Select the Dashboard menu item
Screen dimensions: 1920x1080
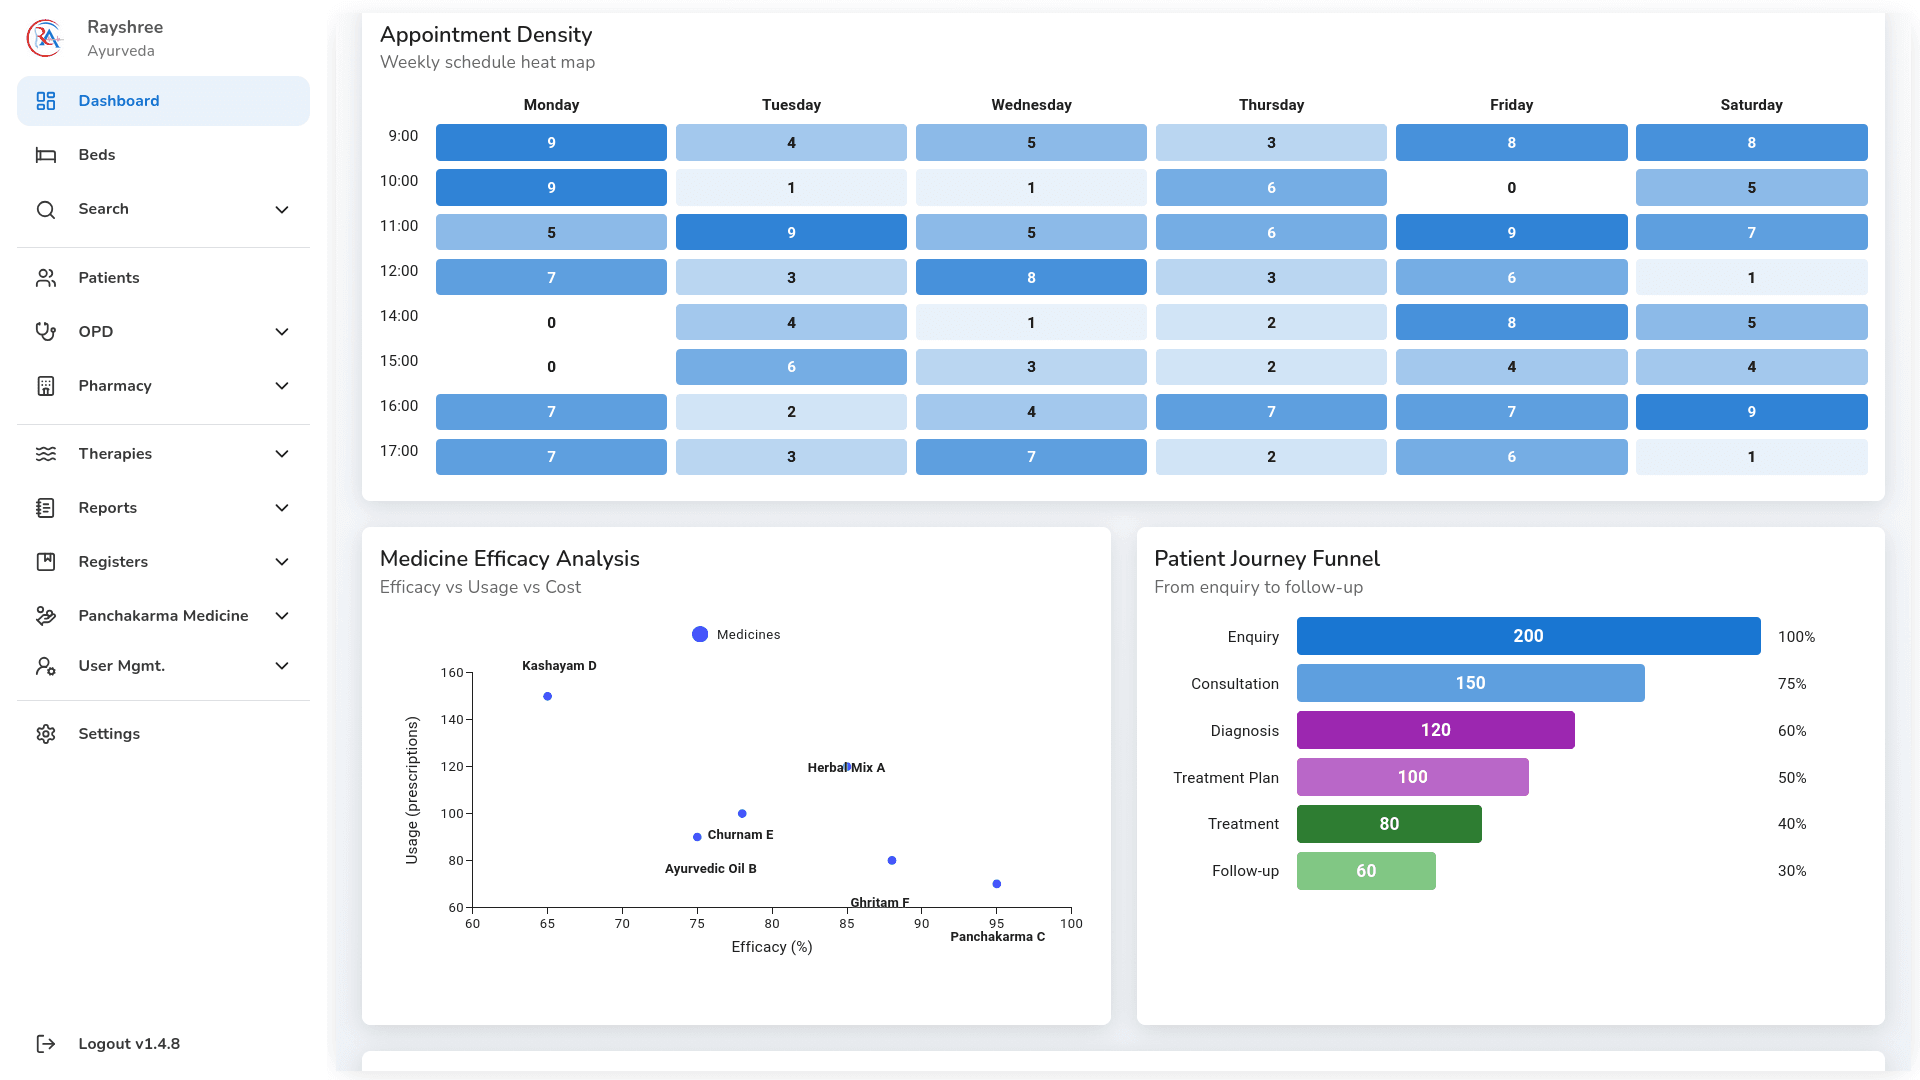coord(119,100)
